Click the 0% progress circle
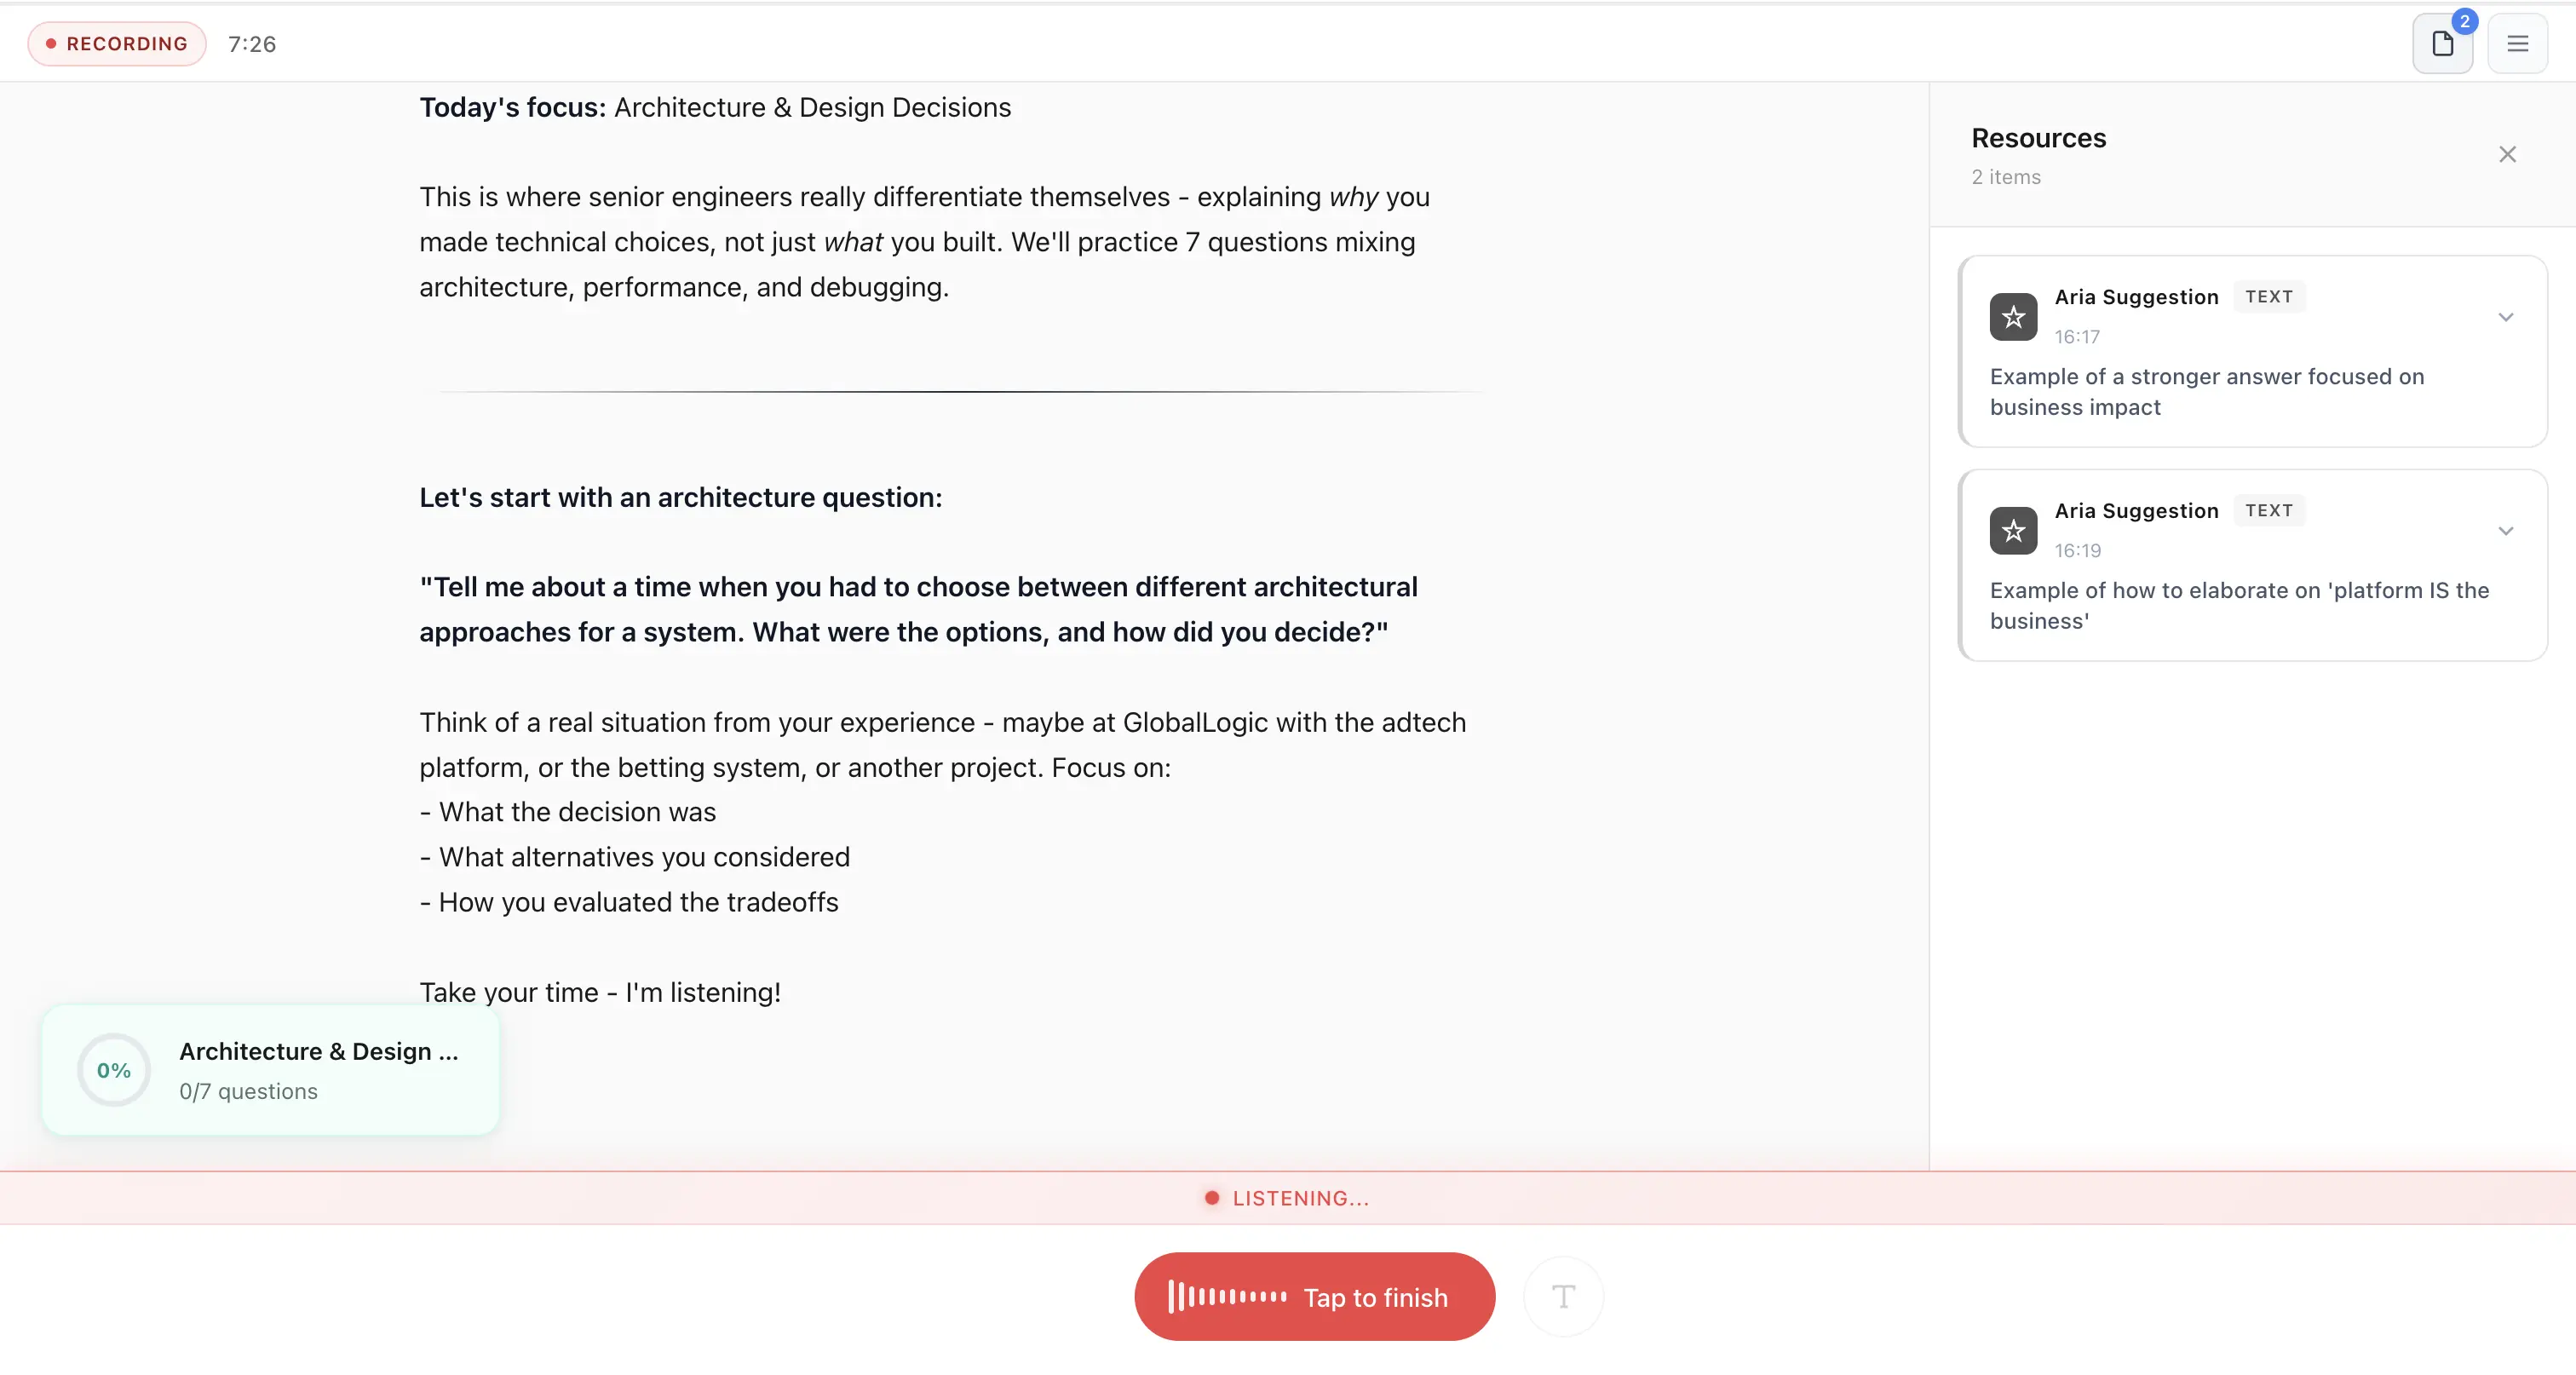This screenshot has width=2576, height=1375. point(114,1070)
